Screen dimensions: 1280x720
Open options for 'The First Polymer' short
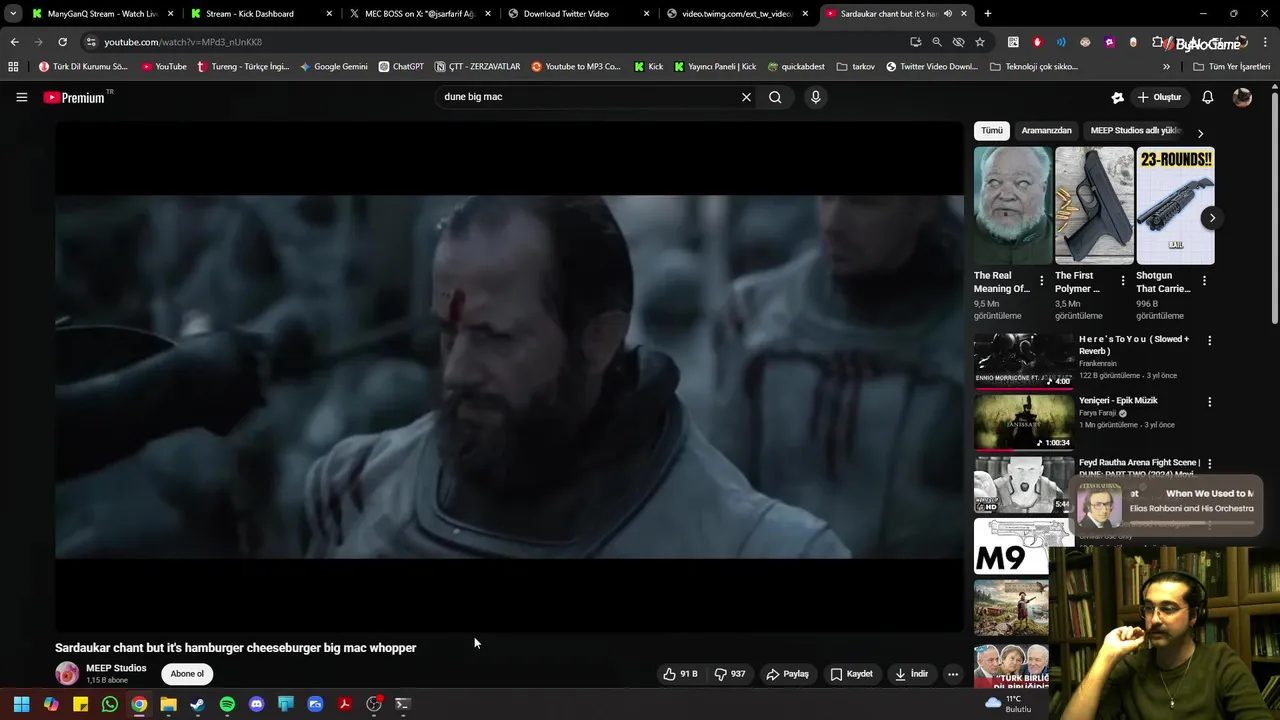click(x=1122, y=281)
